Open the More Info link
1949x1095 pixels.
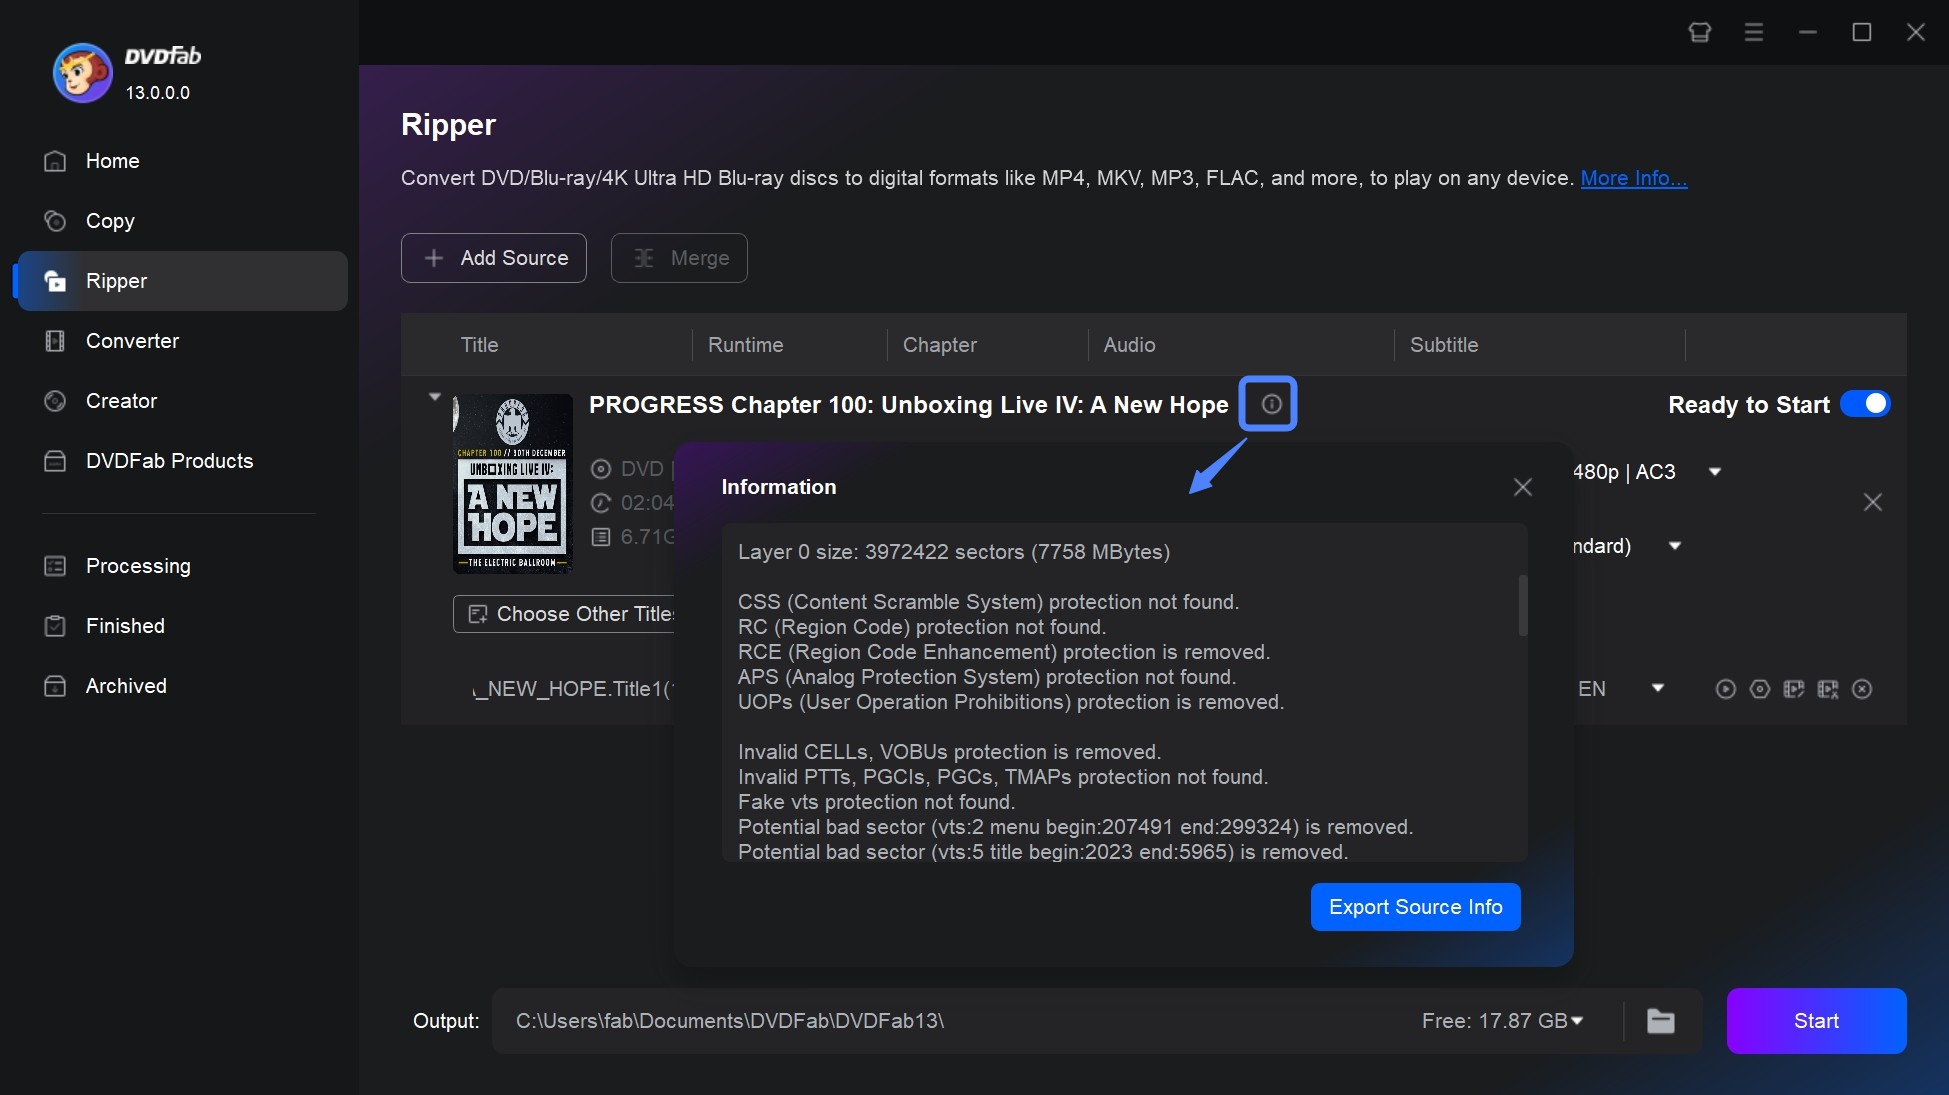click(x=1633, y=178)
